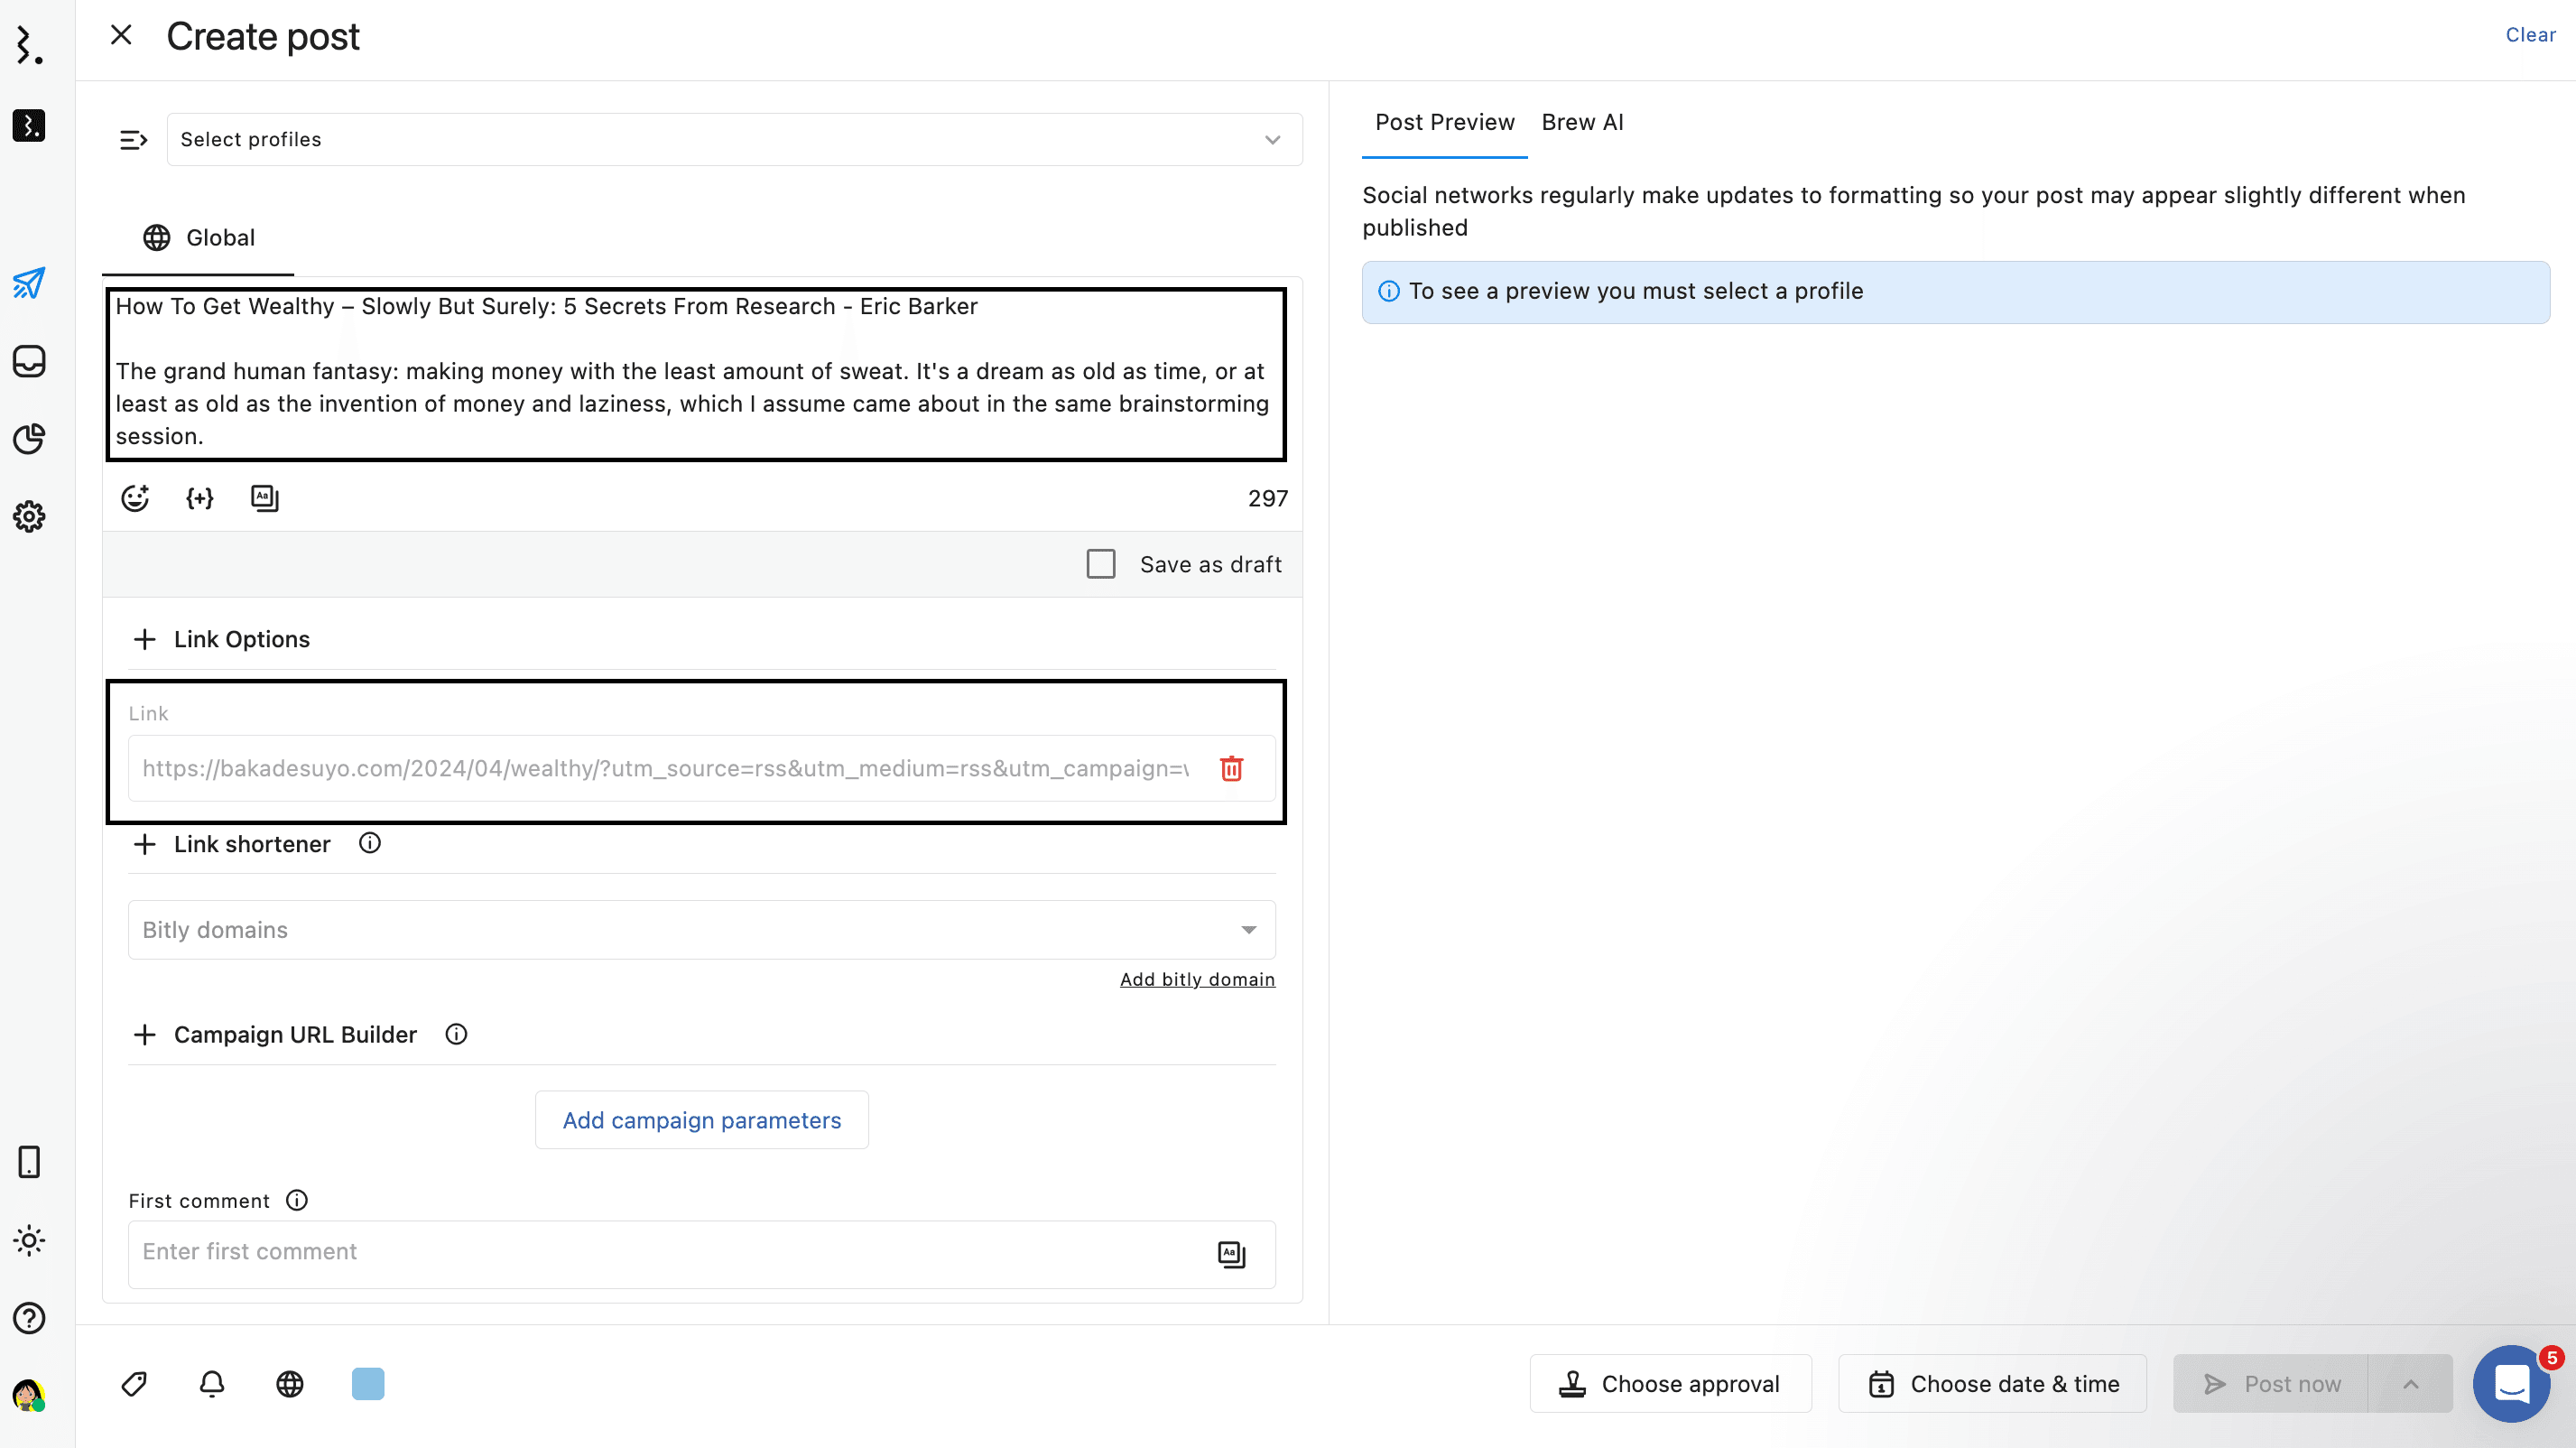Open the analytics pie chart icon
The width and height of the screenshot is (2576, 1448).
tap(29, 439)
